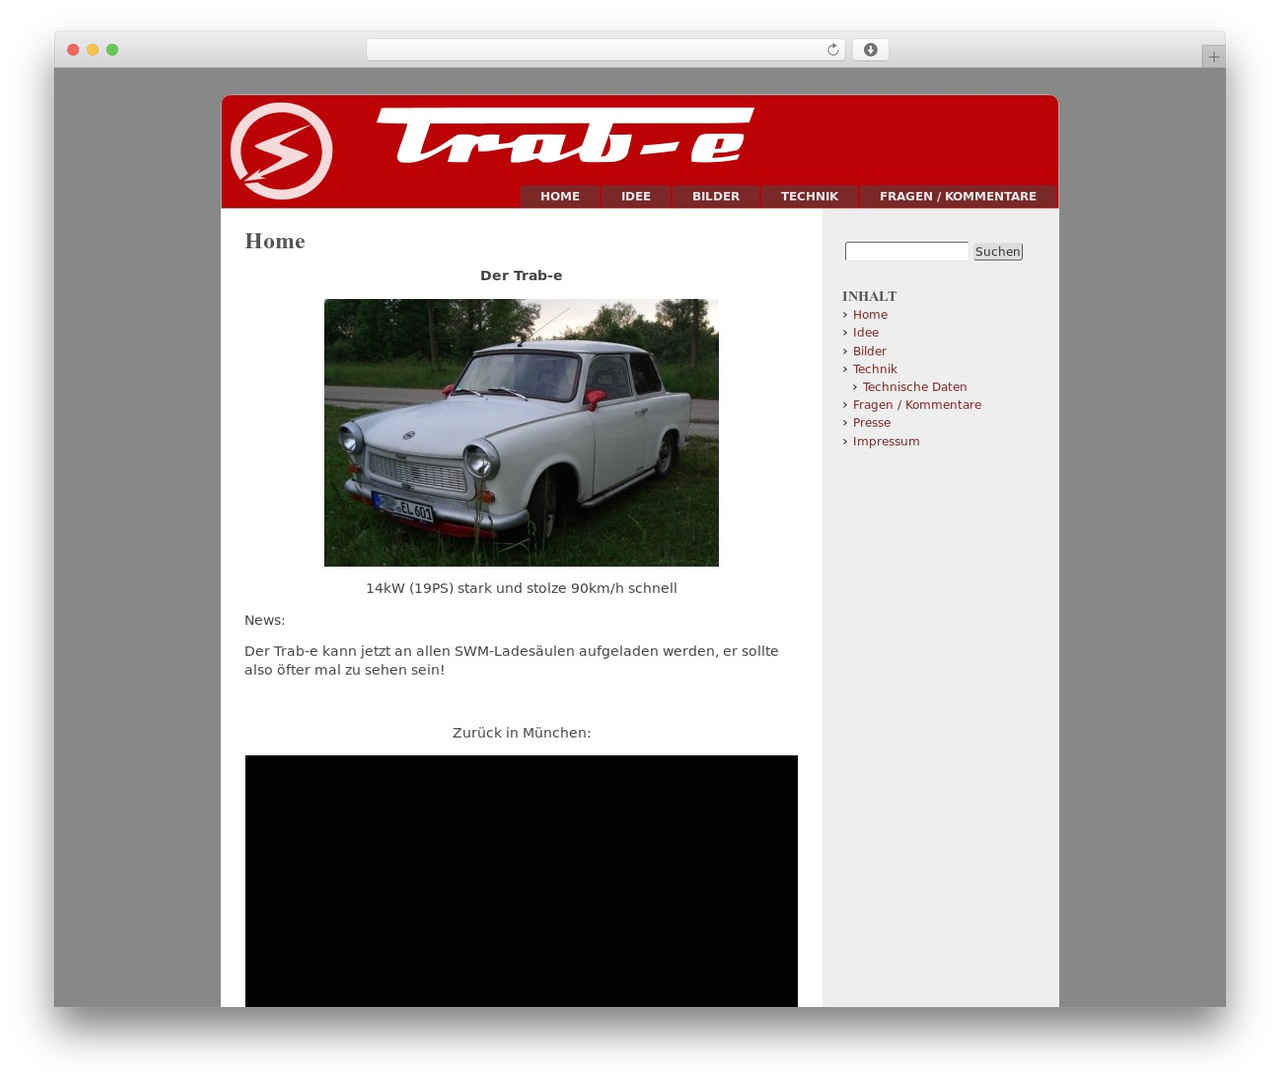Focus the sidebar search input field
The image size is (1280, 1084).
tap(907, 252)
